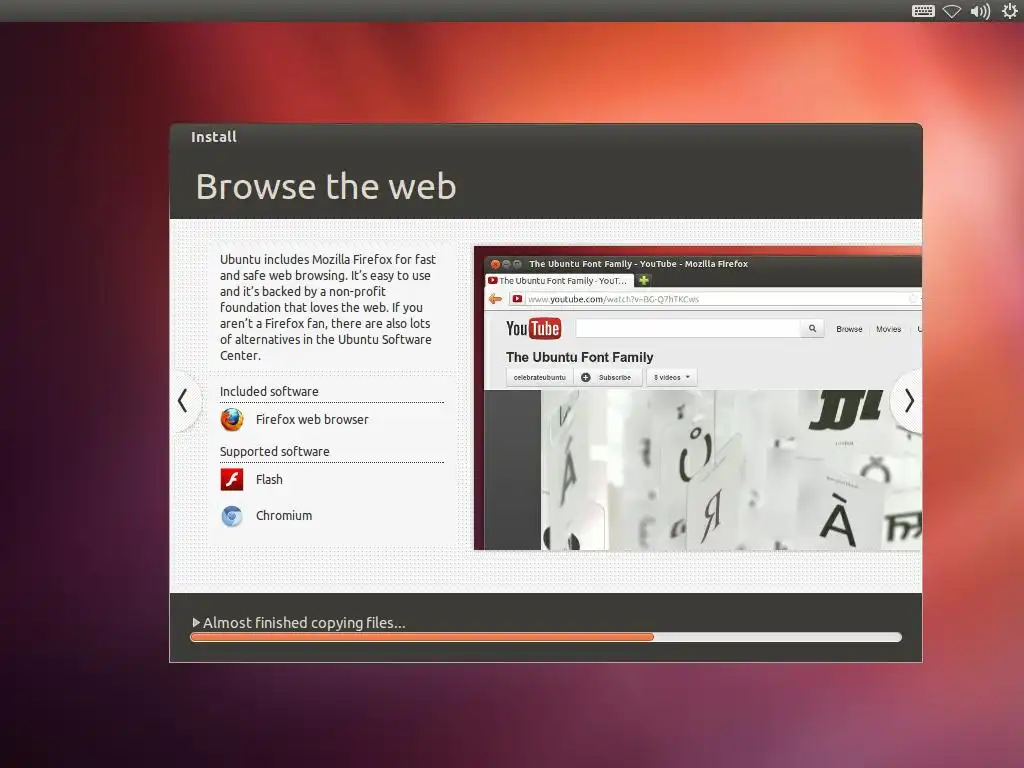Click close button of Firefox screenshot window
The image size is (1024, 768).
(x=495, y=264)
